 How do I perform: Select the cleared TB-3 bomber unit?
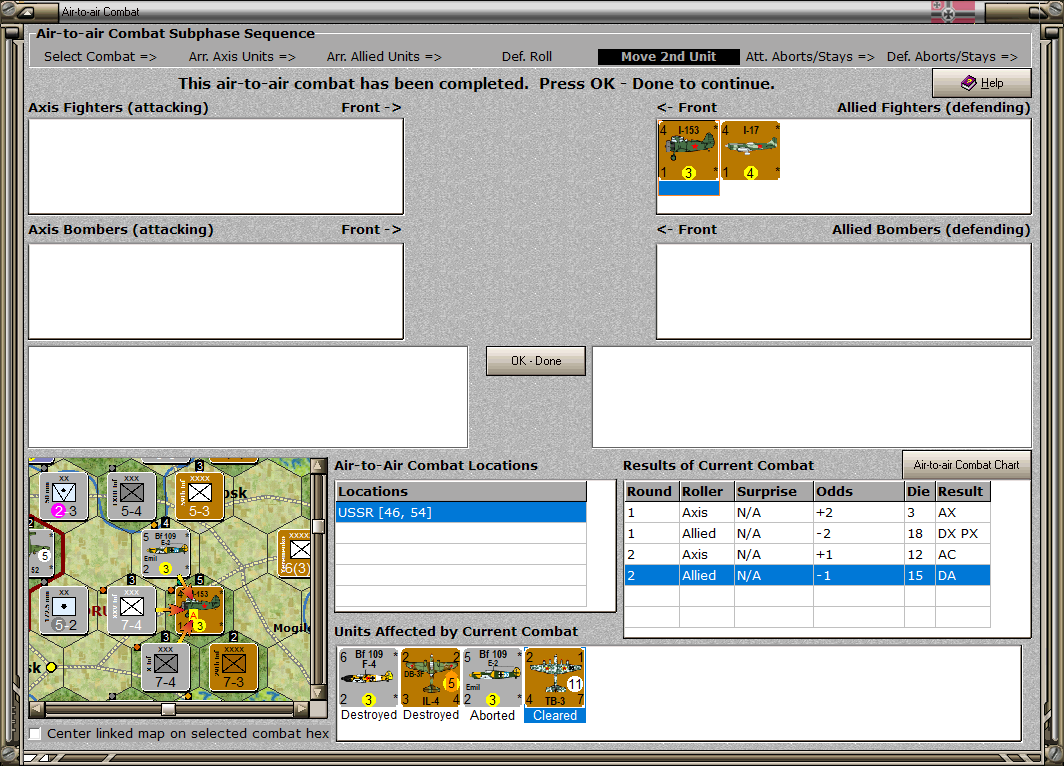554,677
